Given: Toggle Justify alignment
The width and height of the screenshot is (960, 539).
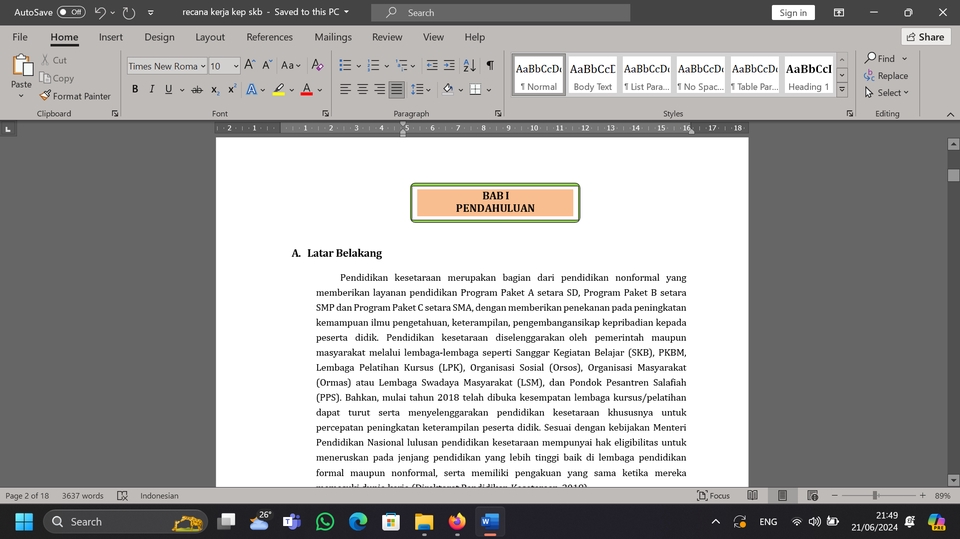Looking at the screenshot, I should 397,89.
